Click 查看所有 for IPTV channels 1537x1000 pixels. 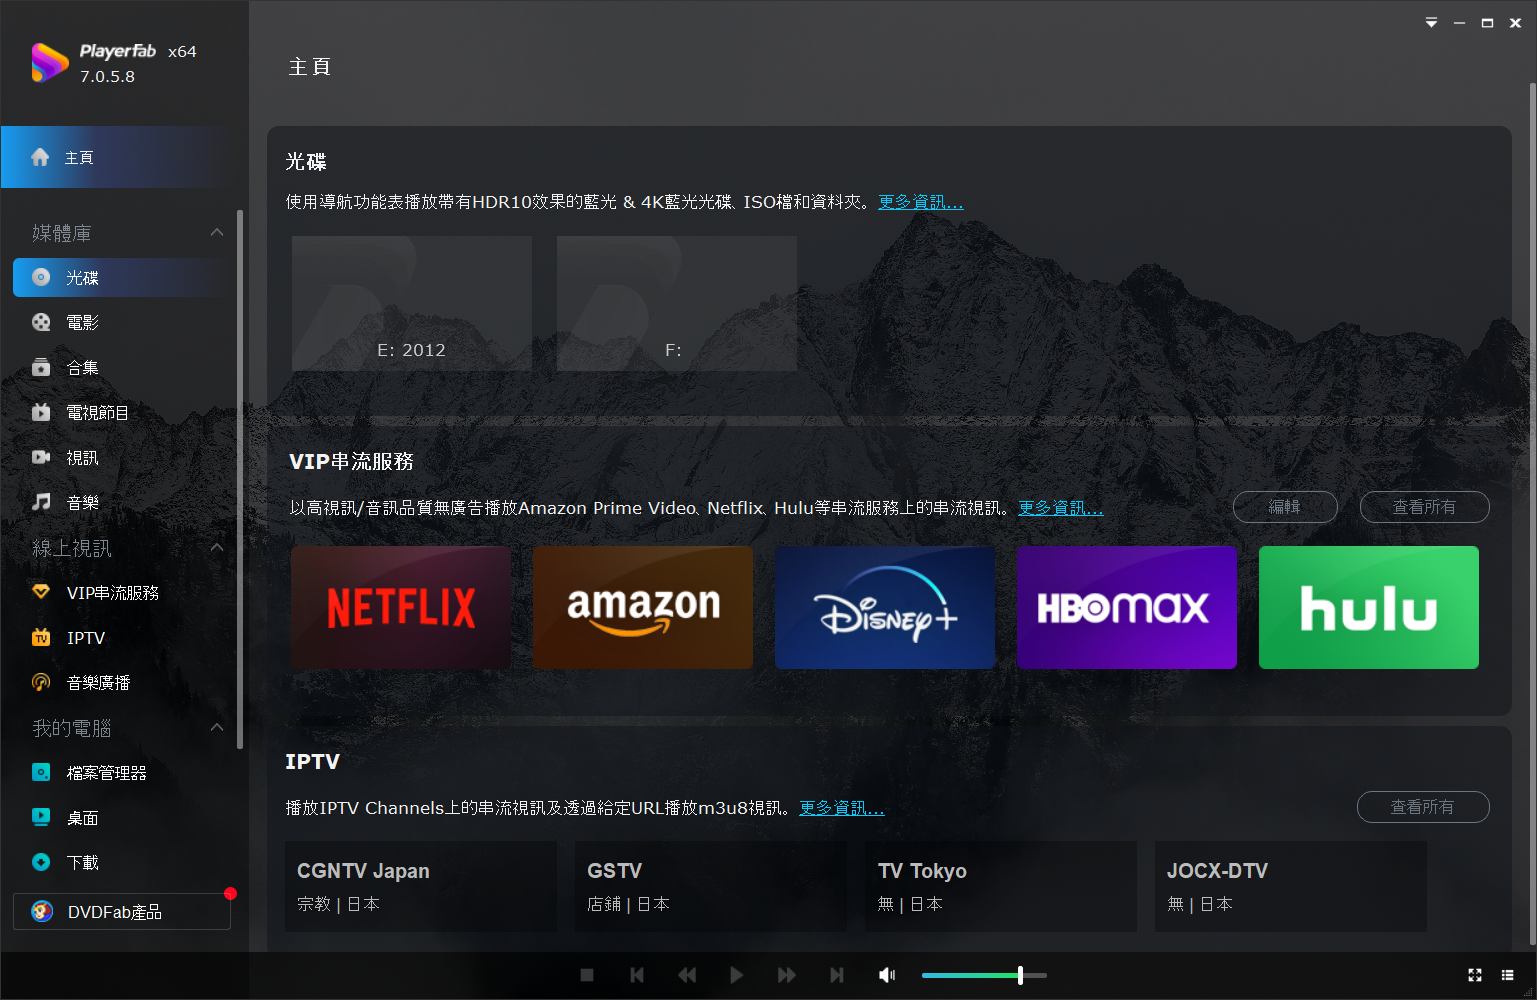(x=1423, y=807)
